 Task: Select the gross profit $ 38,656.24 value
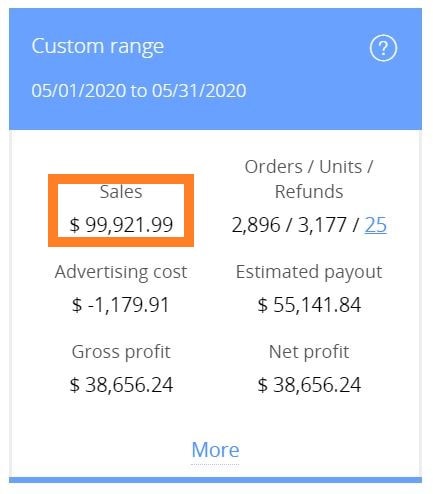(121, 384)
